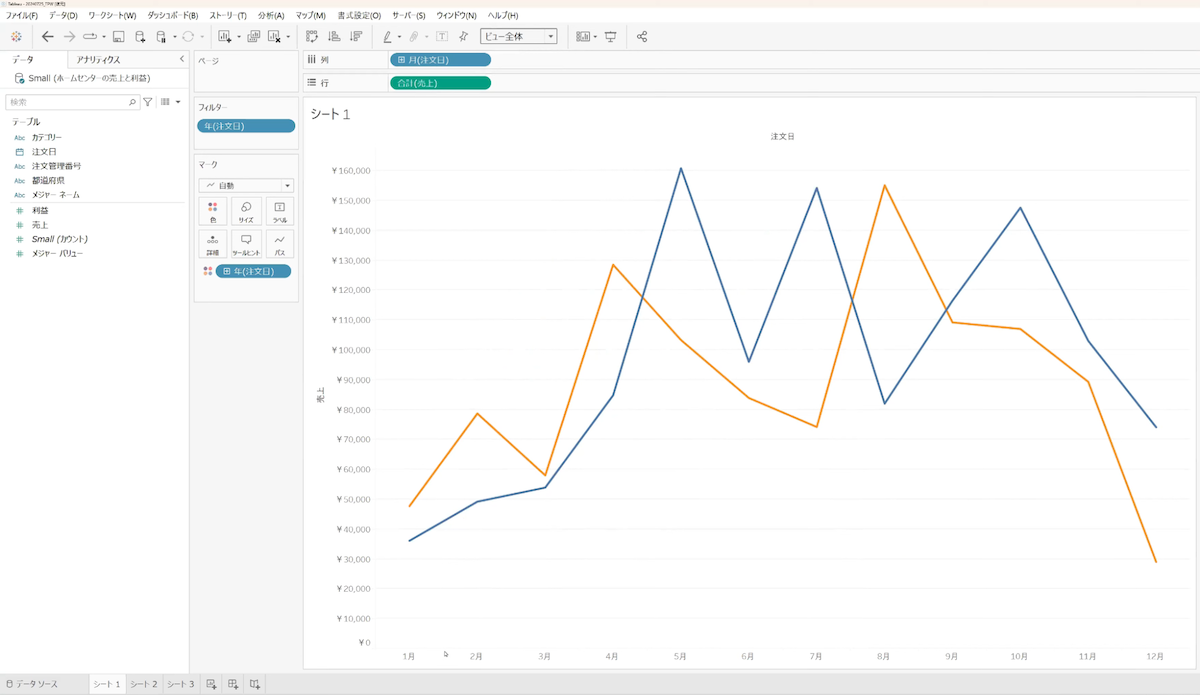This screenshot has height=695, width=1200.
Task: Click the save icon in toolbar
Action: [x=118, y=36]
